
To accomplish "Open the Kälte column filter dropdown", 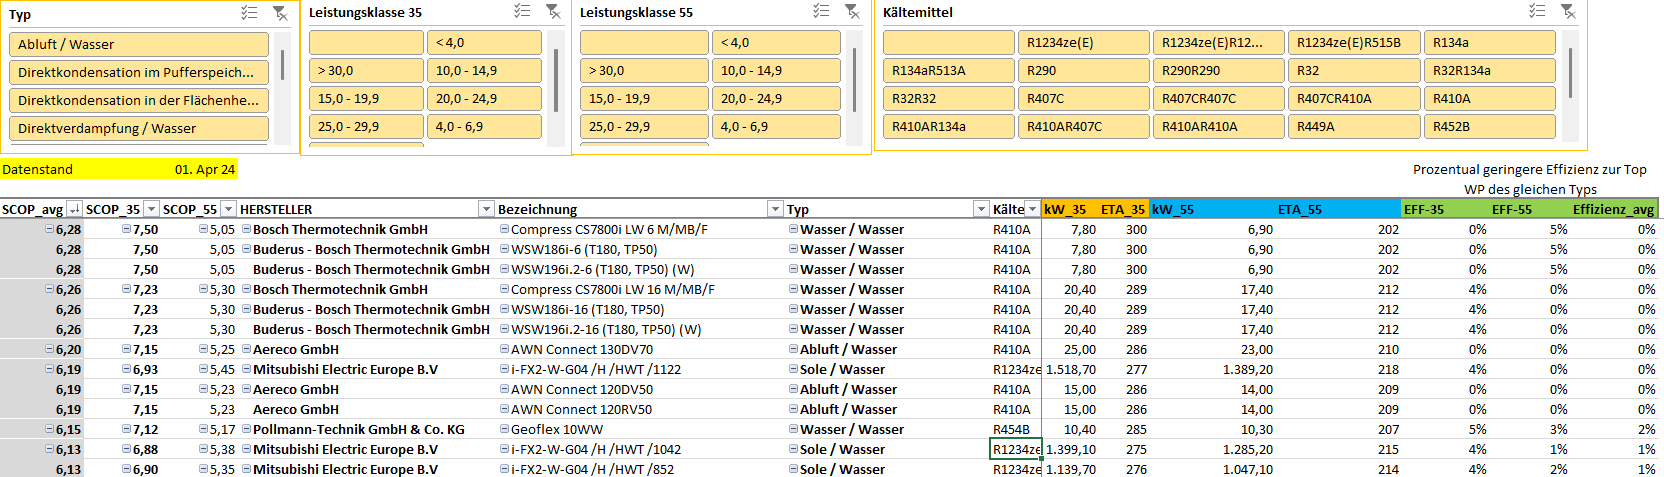I will pyautogui.click(x=1032, y=209).
